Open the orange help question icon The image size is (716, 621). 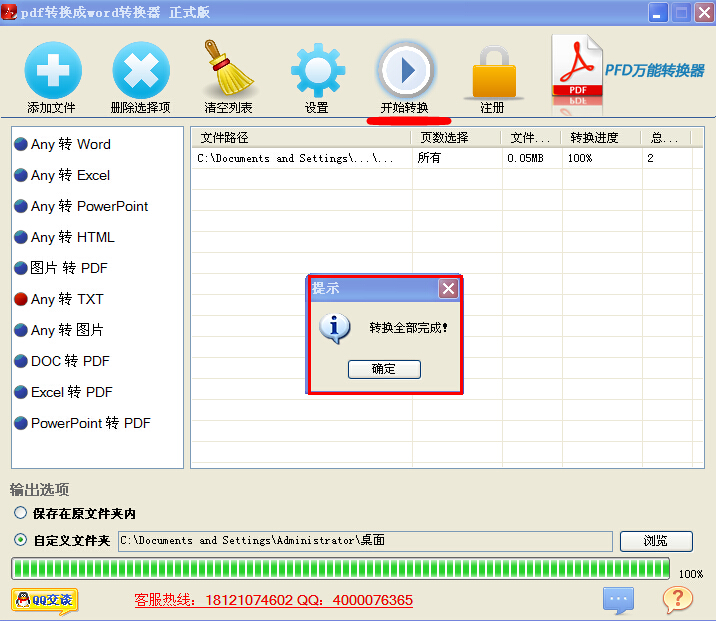click(678, 599)
